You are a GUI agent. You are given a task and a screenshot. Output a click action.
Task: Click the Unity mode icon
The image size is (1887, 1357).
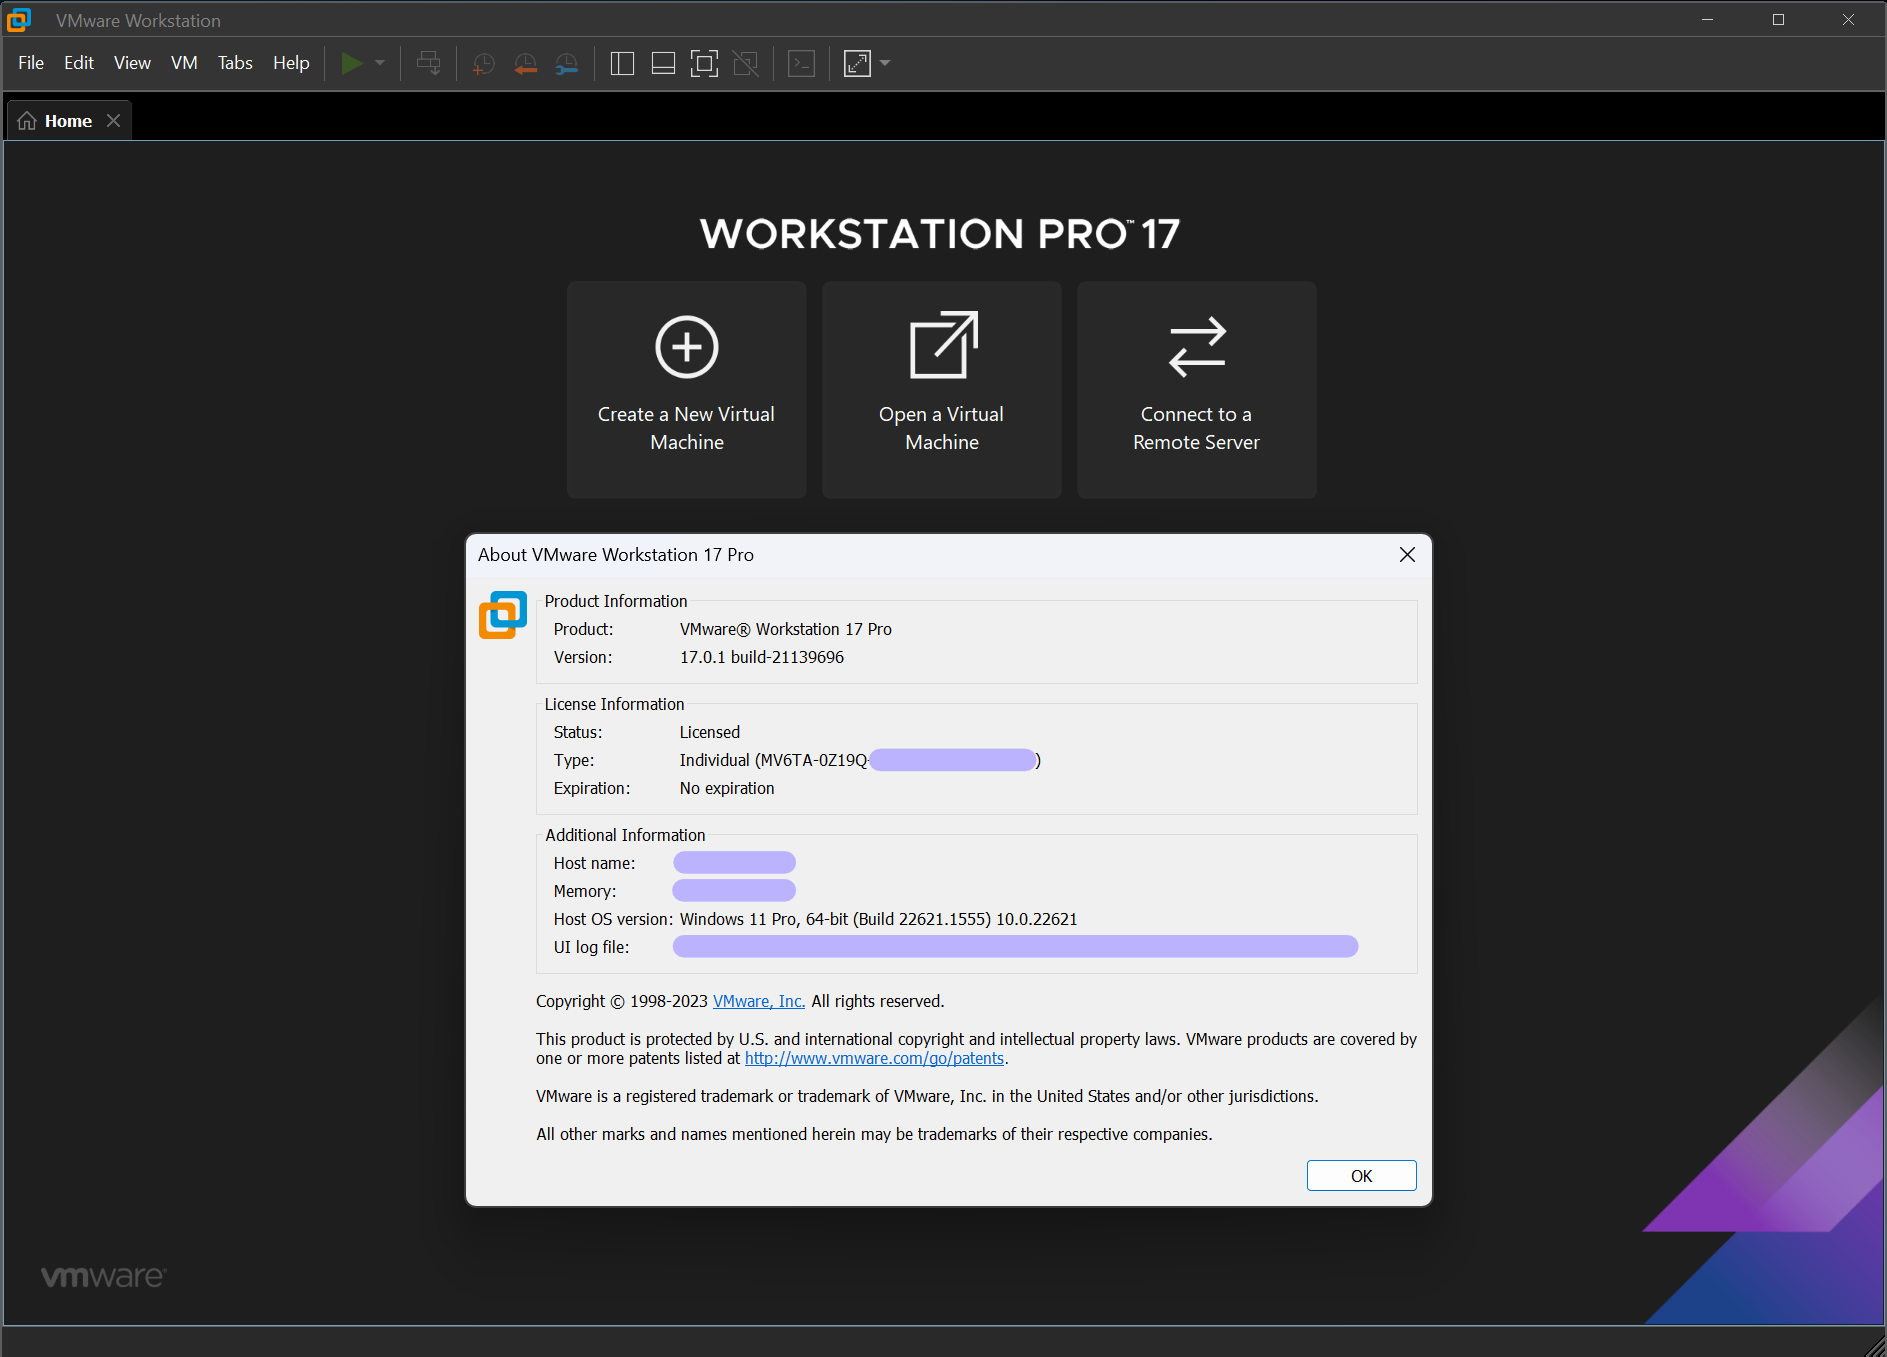[x=746, y=64]
